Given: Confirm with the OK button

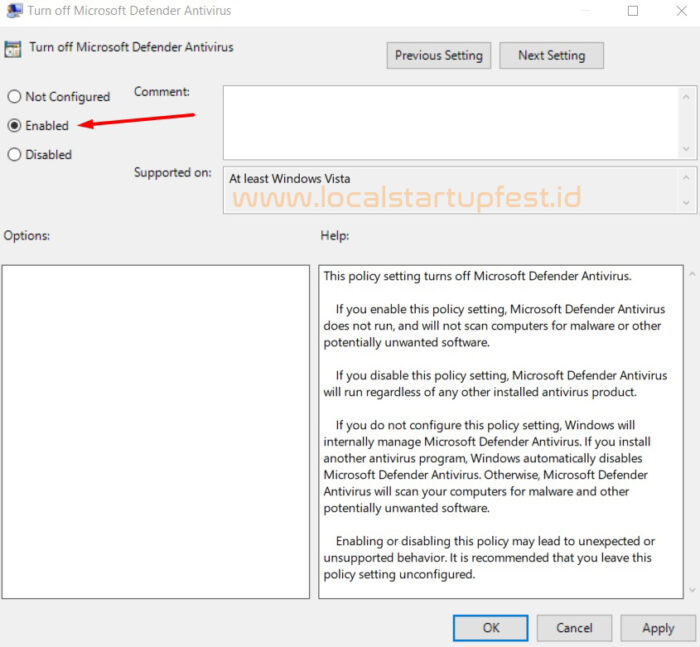Looking at the screenshot, I should pyautogui.click(x=491, y=628).
